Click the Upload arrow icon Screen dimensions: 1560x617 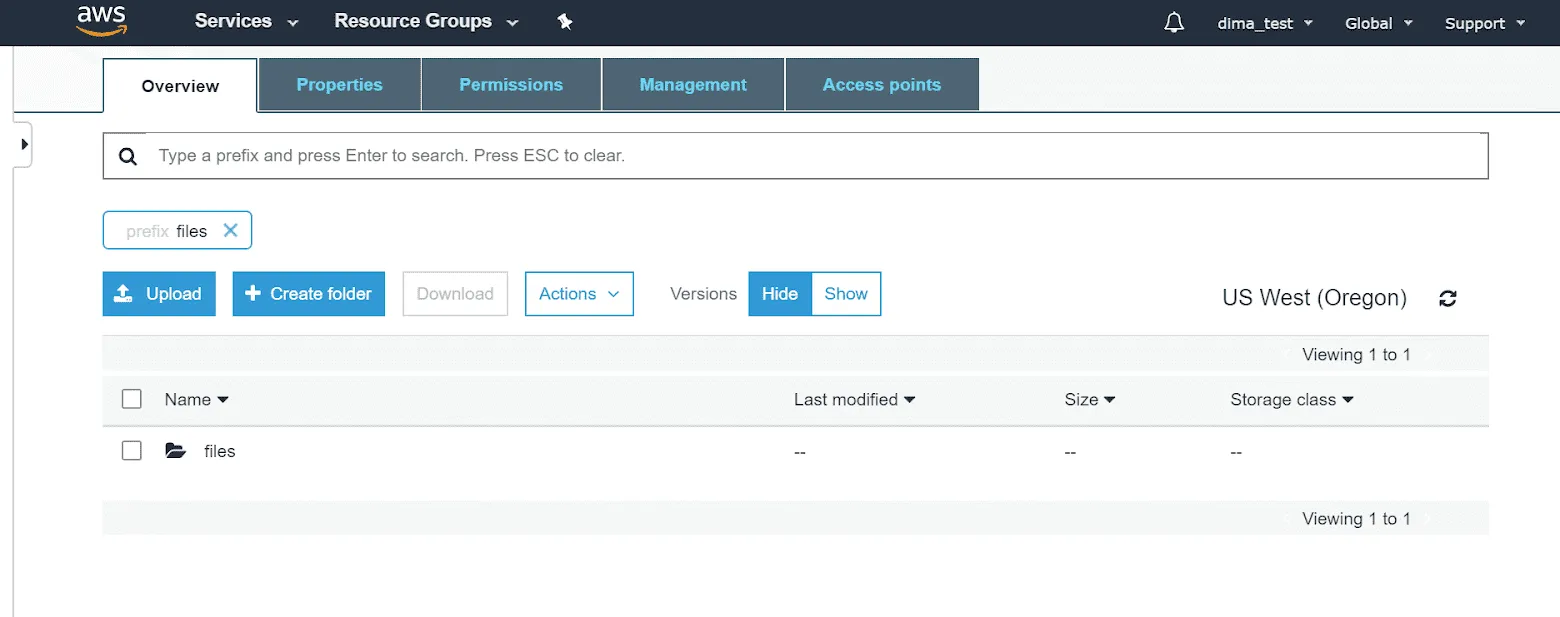[122, 293]
